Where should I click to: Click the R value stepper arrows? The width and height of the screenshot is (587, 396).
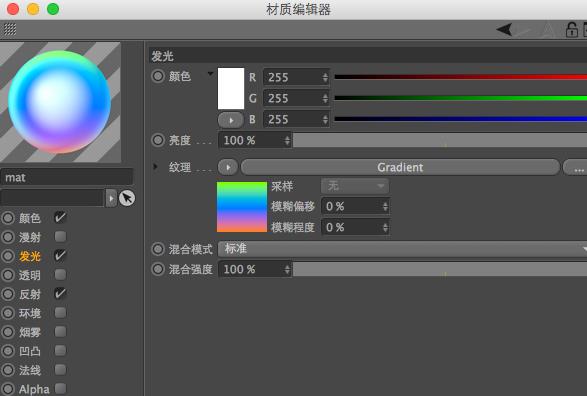[325, 77]
